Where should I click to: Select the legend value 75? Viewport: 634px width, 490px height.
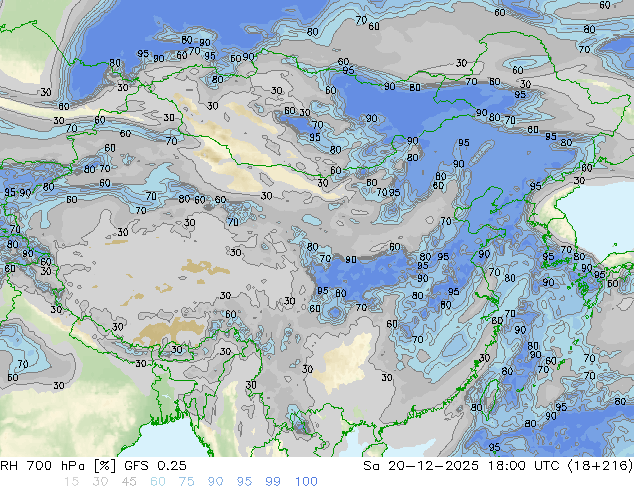[187, 482]
